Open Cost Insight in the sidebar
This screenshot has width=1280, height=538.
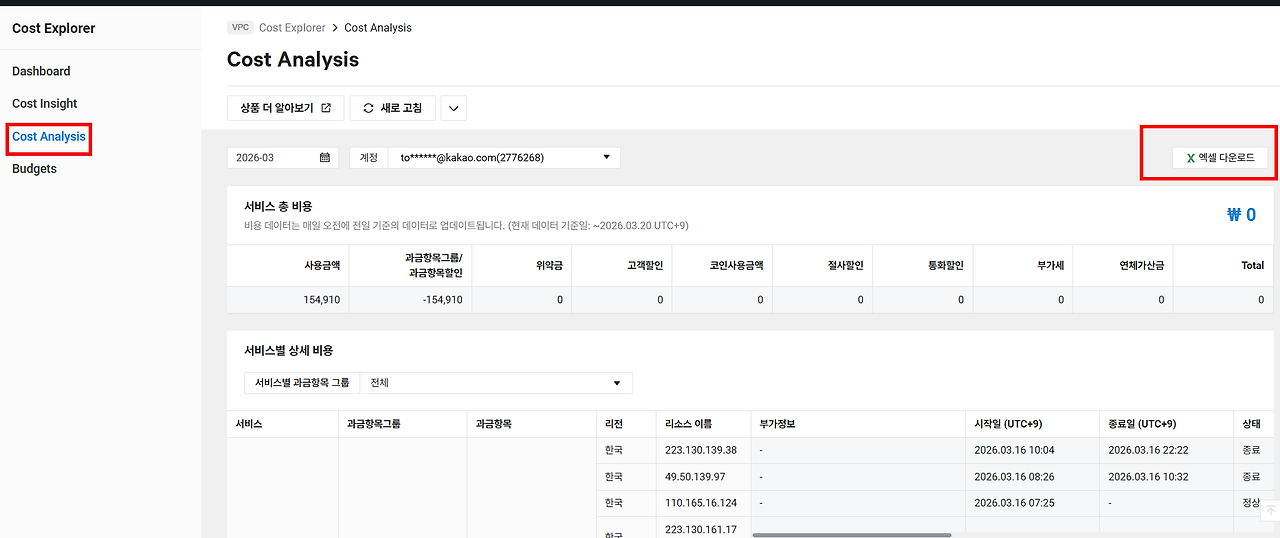tap(45, 104)
